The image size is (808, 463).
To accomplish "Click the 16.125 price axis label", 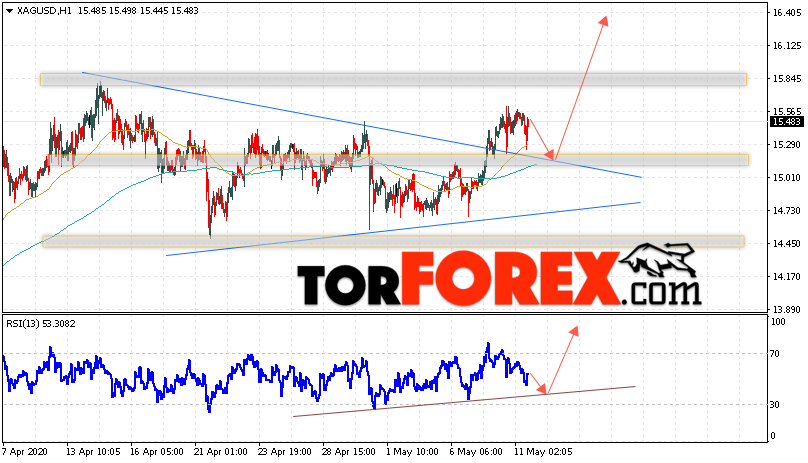I will [x=787, y=46].
